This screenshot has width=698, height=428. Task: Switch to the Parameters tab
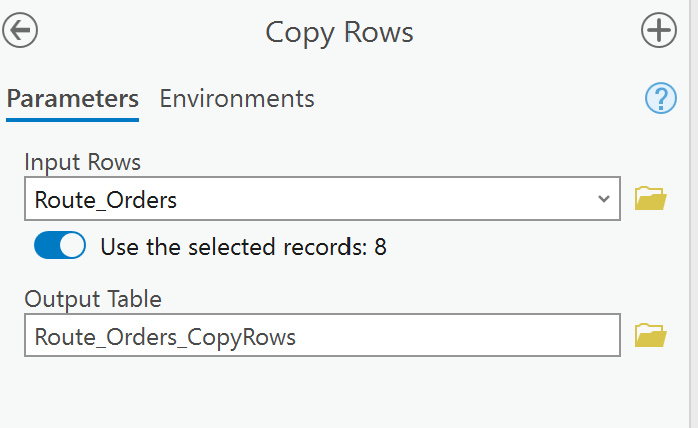point(72,99)
